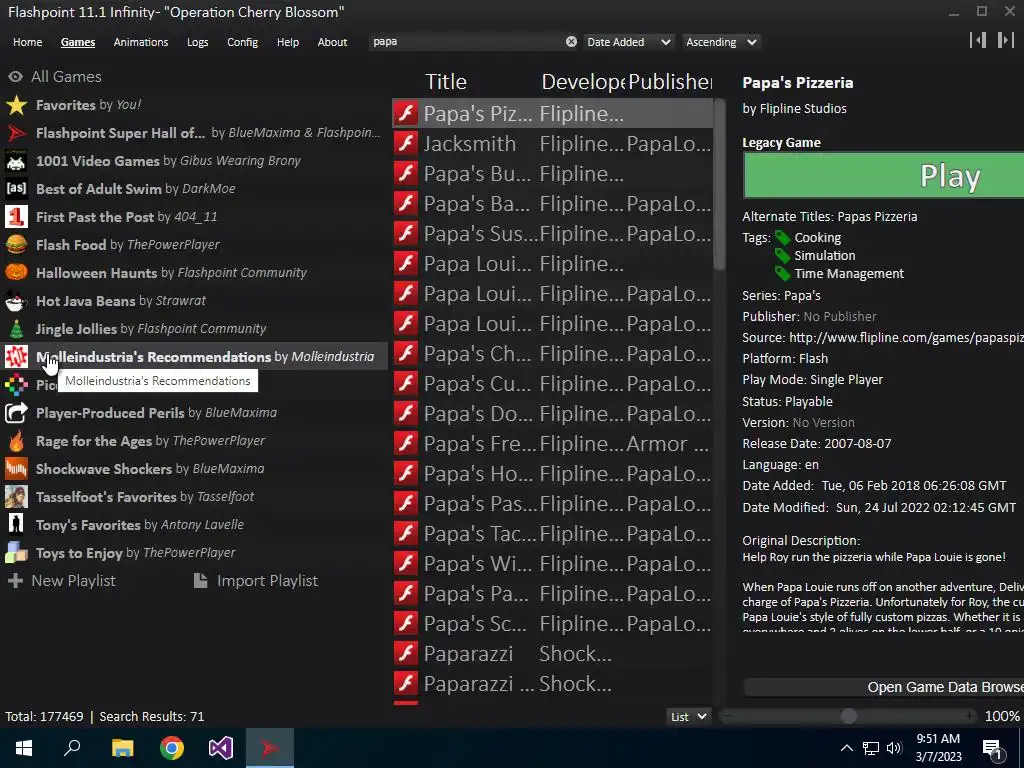The height and width of the screenshot is (768, 1024).
Task: Click the First Past the Post icon
Action: coord(16,217)
